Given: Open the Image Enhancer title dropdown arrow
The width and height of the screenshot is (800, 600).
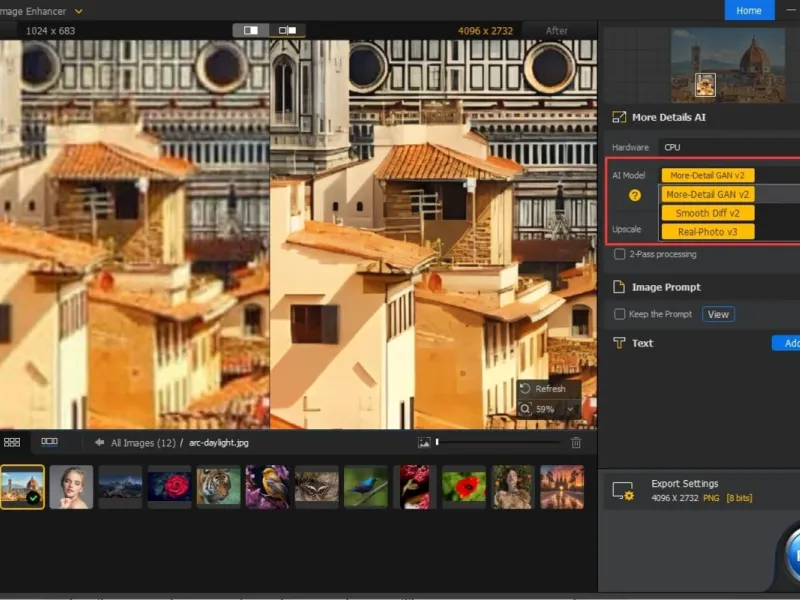Looking at the screenshot, I should point(79,11).
